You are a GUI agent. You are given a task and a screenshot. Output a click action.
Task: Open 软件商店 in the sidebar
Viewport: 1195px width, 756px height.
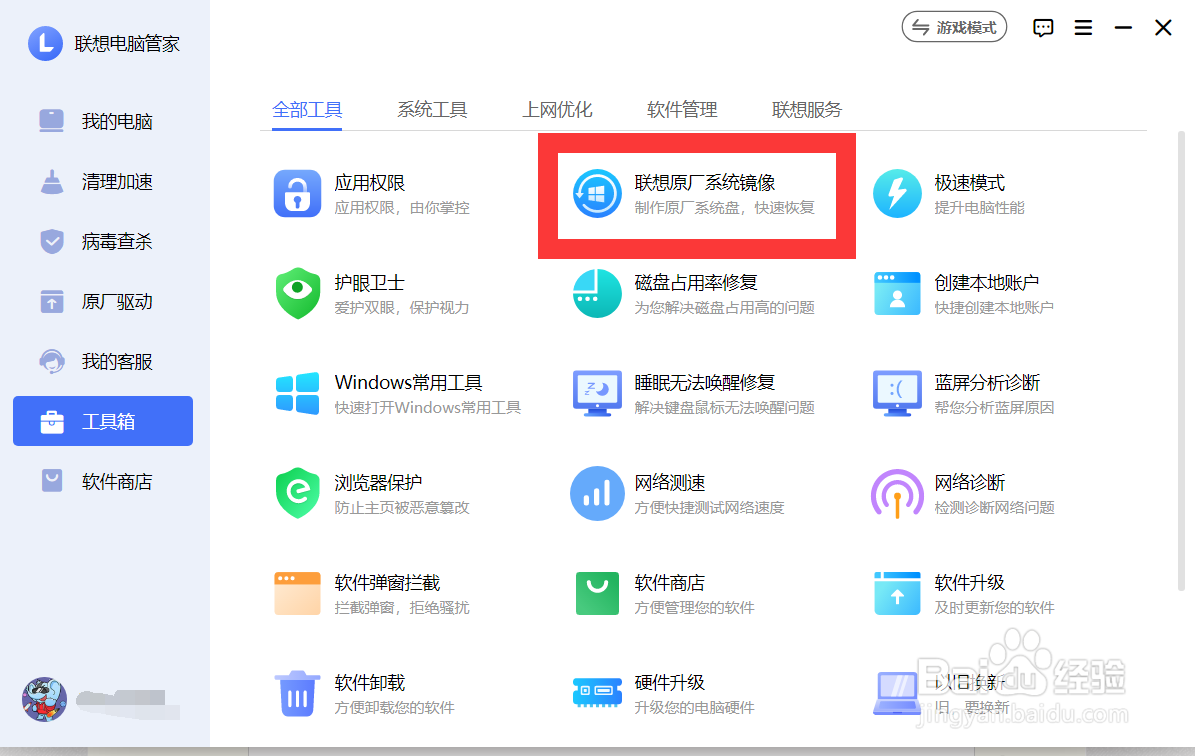[103, 482]
